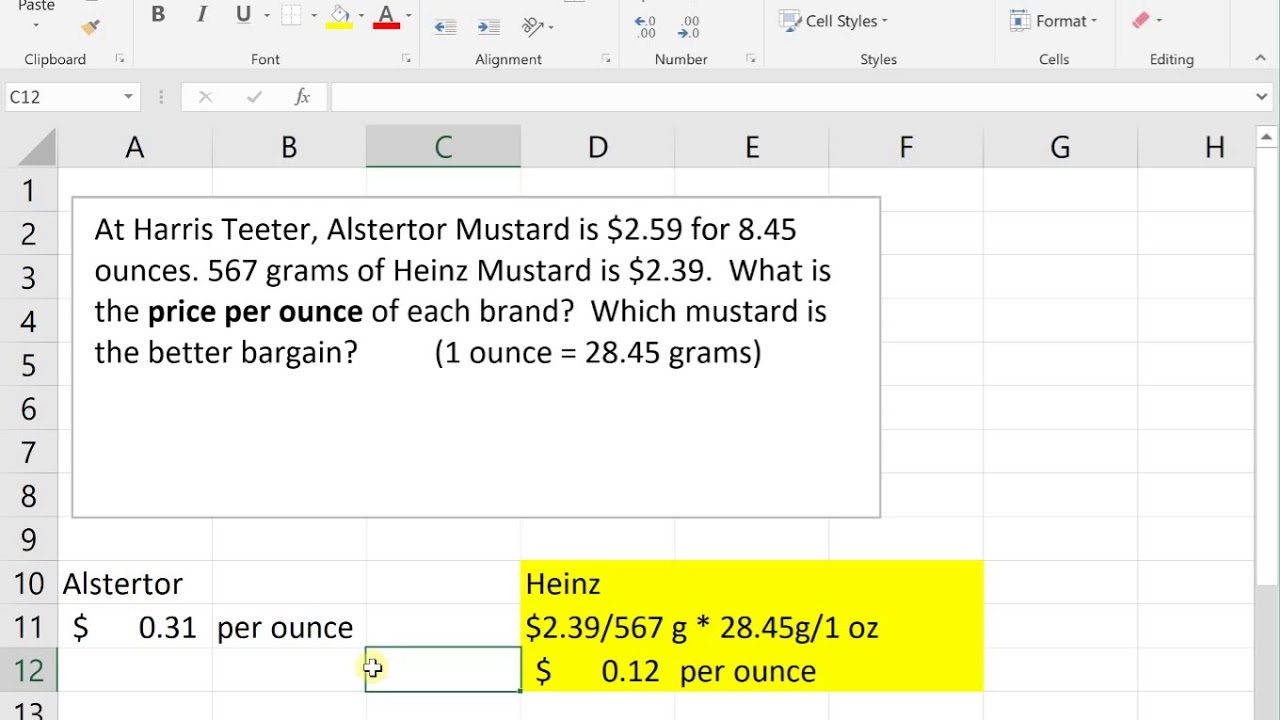Click the Decrease Decimal icon

tap(690, 27)
